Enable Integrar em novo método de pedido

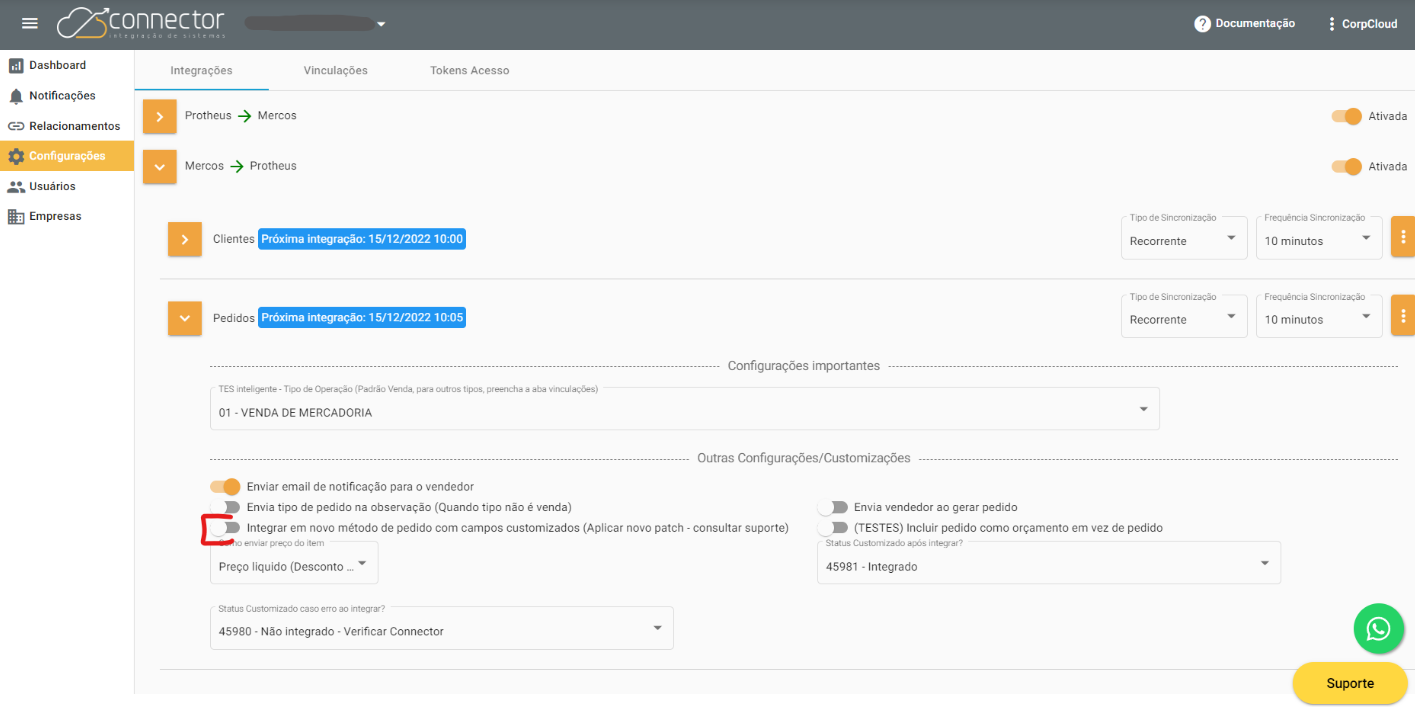click(227, 527)
